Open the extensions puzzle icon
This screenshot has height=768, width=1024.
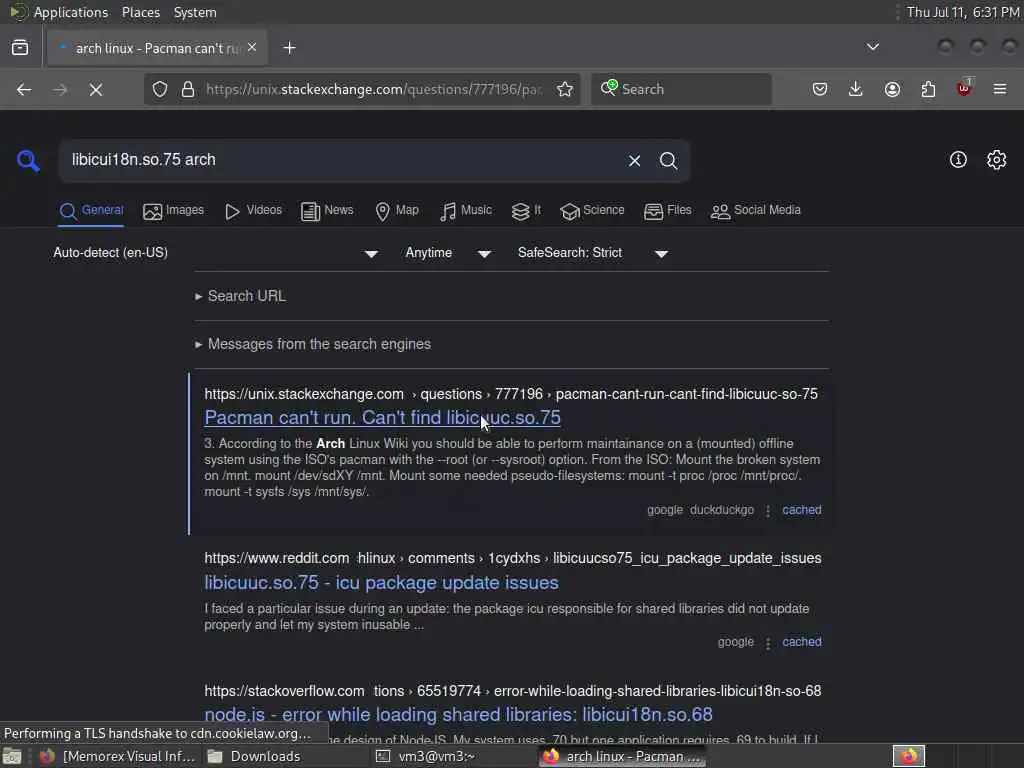tap(928, 89)
